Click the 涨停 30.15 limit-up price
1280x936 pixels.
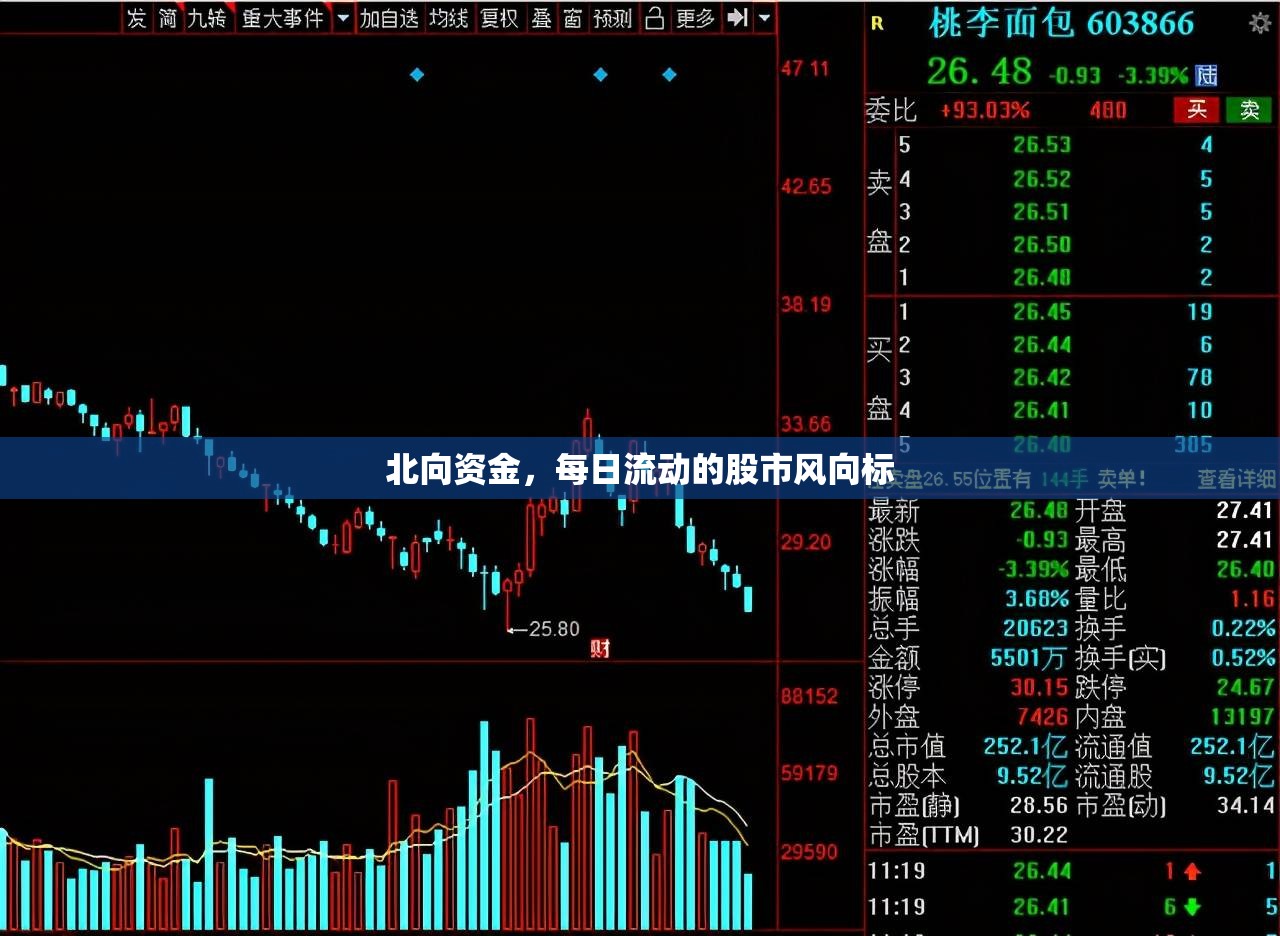pos(1039,687)
